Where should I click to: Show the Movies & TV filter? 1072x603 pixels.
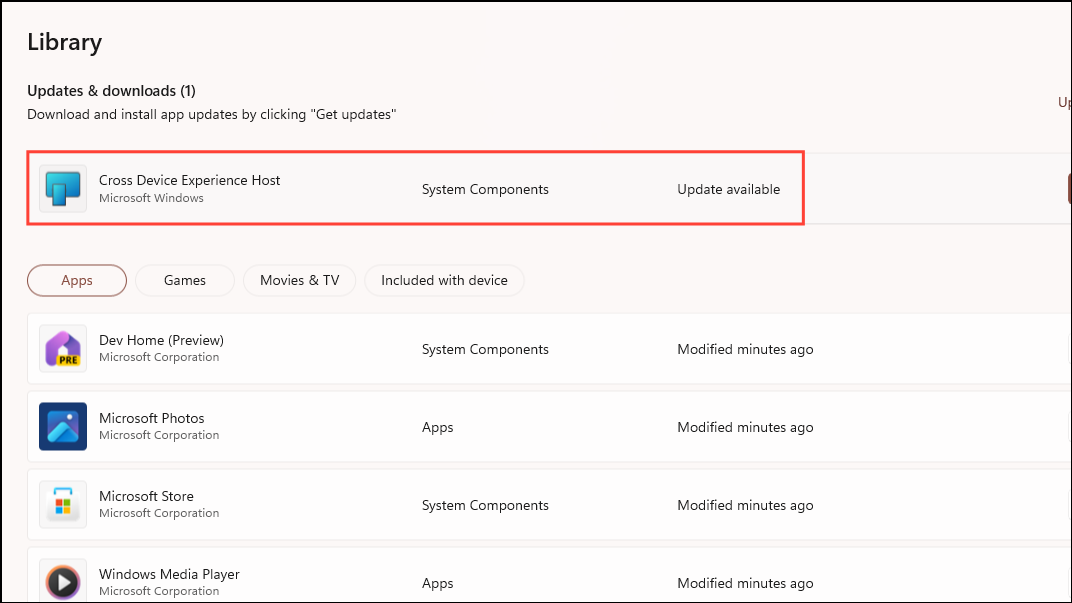pos(299,281)
